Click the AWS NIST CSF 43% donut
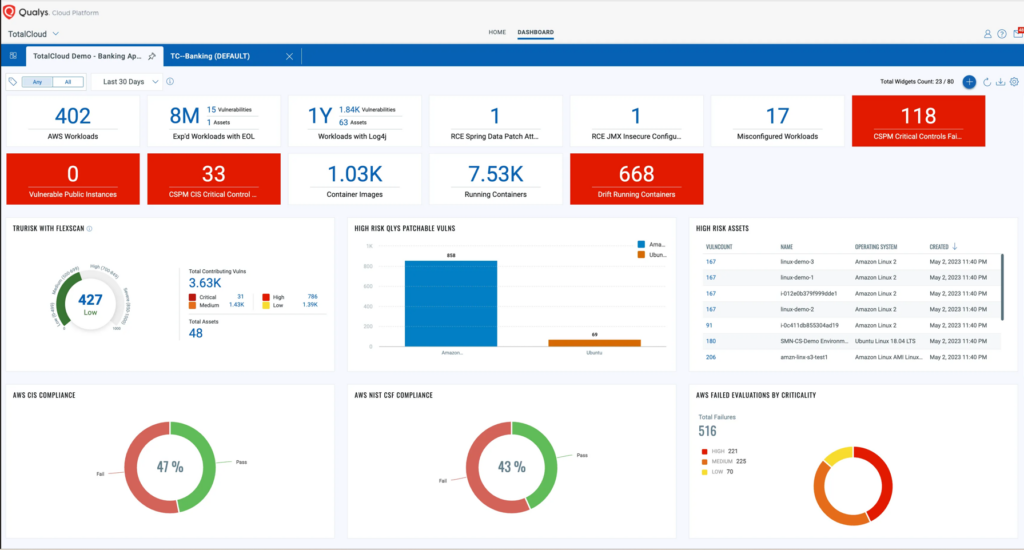The width and height of the screenshot is (1024, 550). (511, 467)
